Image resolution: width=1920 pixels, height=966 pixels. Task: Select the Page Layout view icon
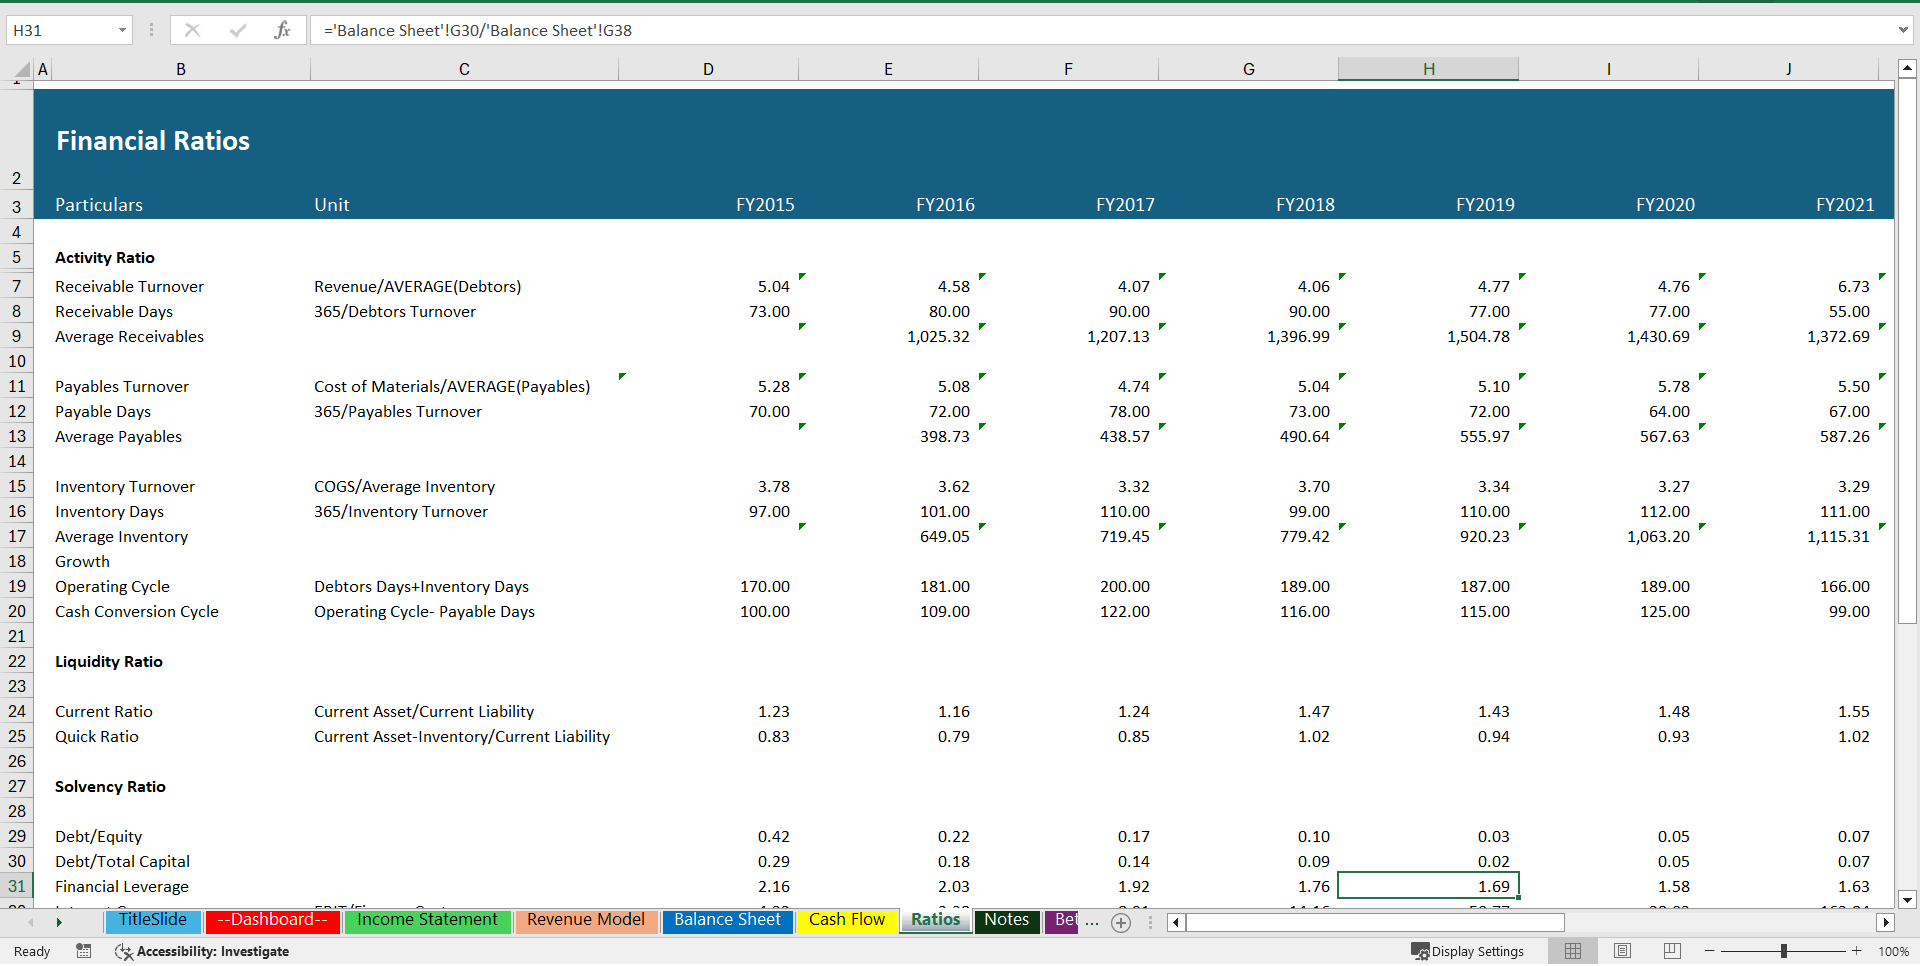click(x=1622, y=951)
